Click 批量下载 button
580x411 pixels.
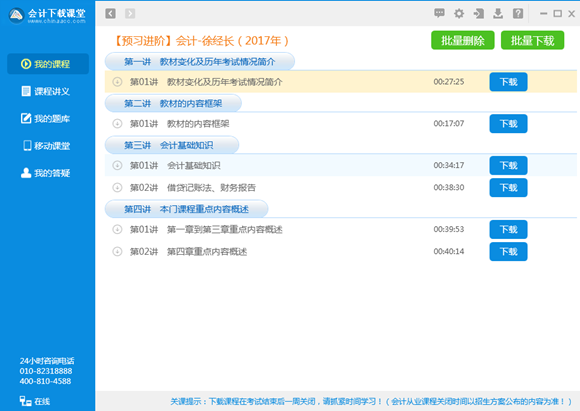click(532, 40)
